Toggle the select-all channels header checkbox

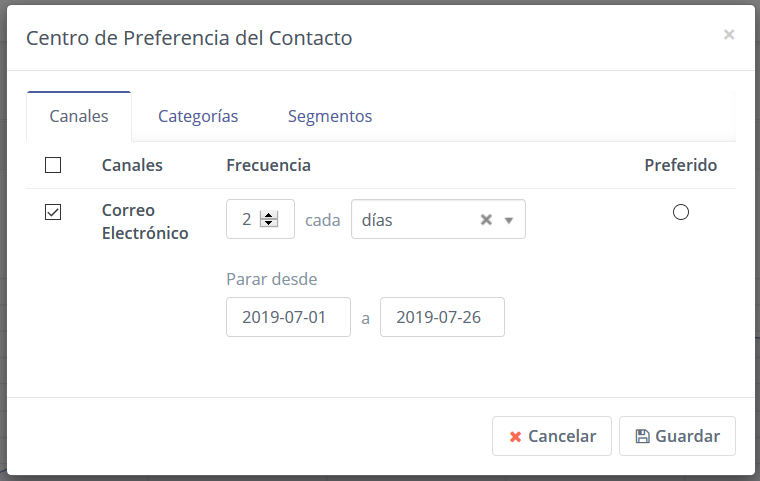coord(54,165)
